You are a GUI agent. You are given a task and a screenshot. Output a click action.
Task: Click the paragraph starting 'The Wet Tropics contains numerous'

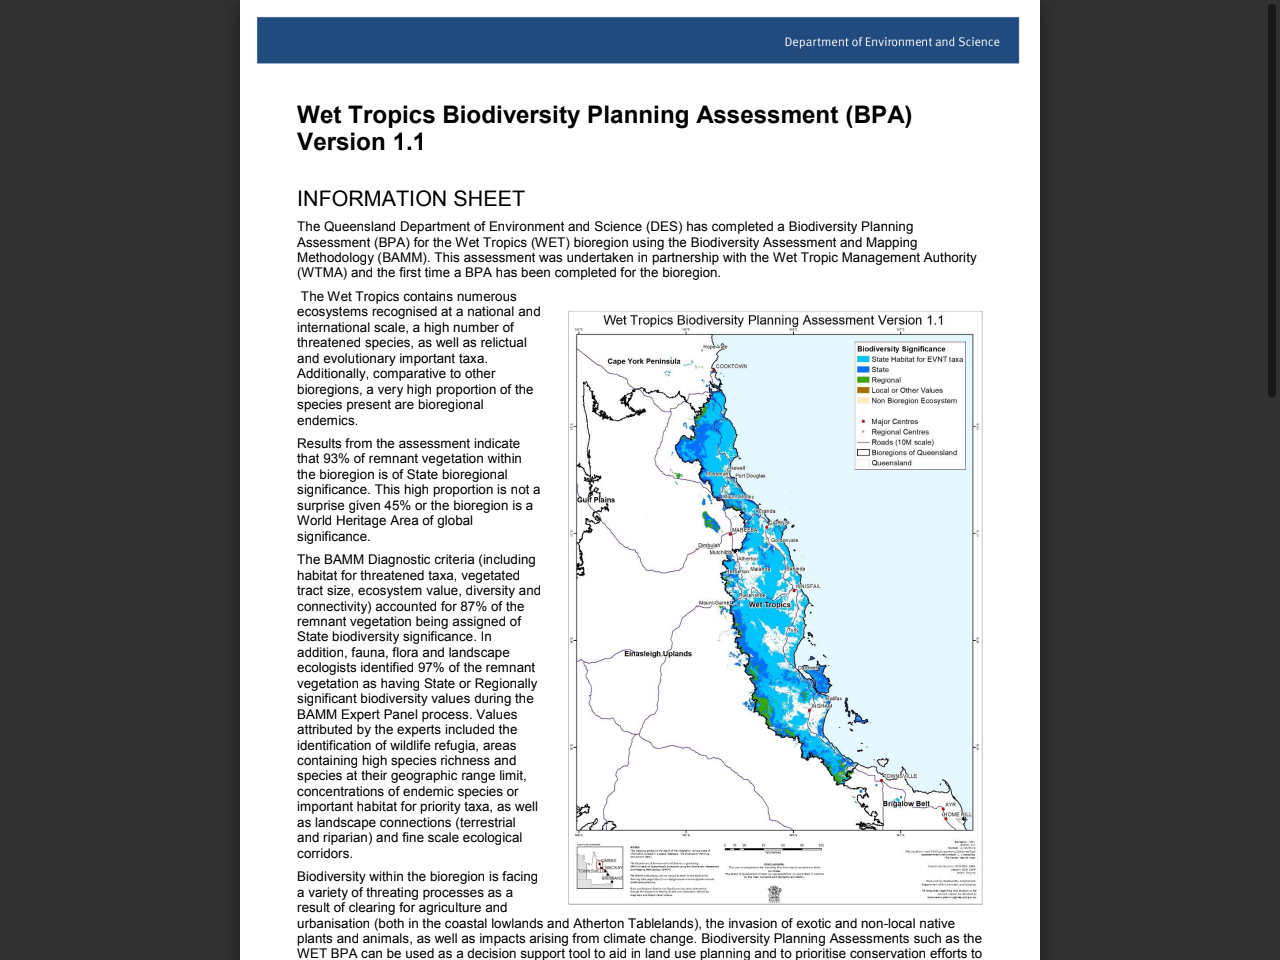pyautogui.click(x=418, y=358)
